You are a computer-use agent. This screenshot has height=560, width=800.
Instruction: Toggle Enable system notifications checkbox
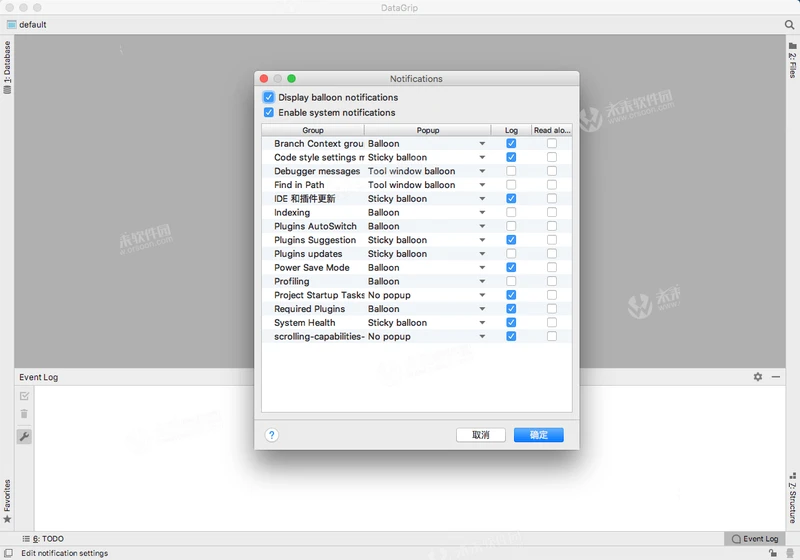point(268,112)
